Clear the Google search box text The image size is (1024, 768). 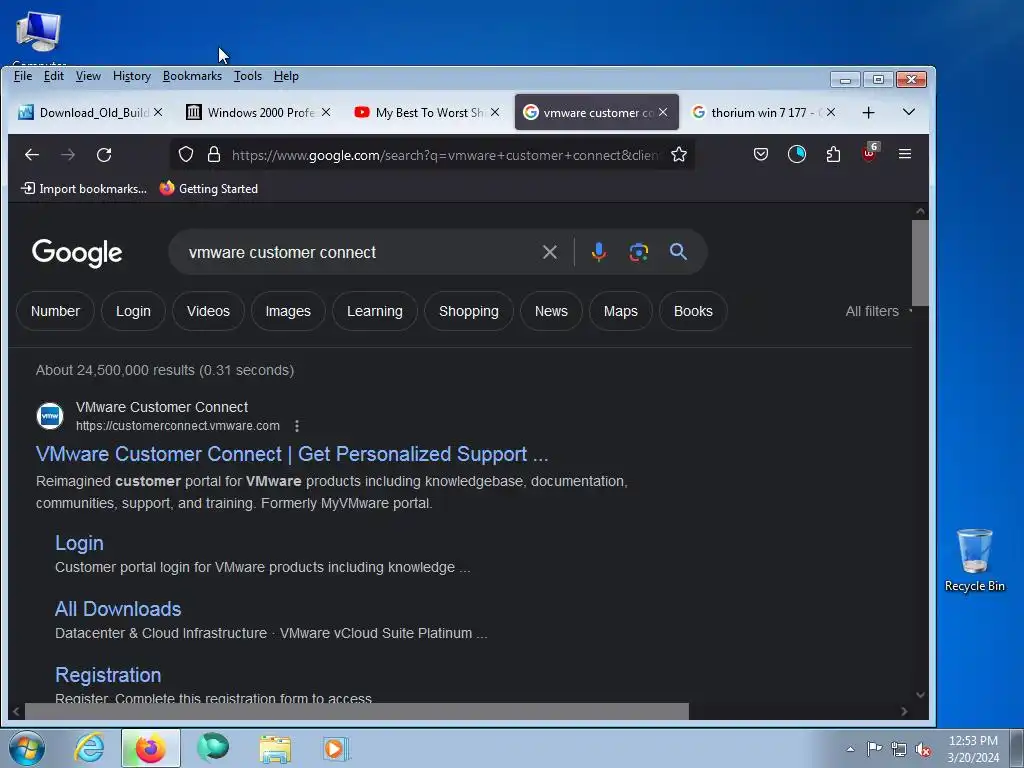(x=549, y=252)
